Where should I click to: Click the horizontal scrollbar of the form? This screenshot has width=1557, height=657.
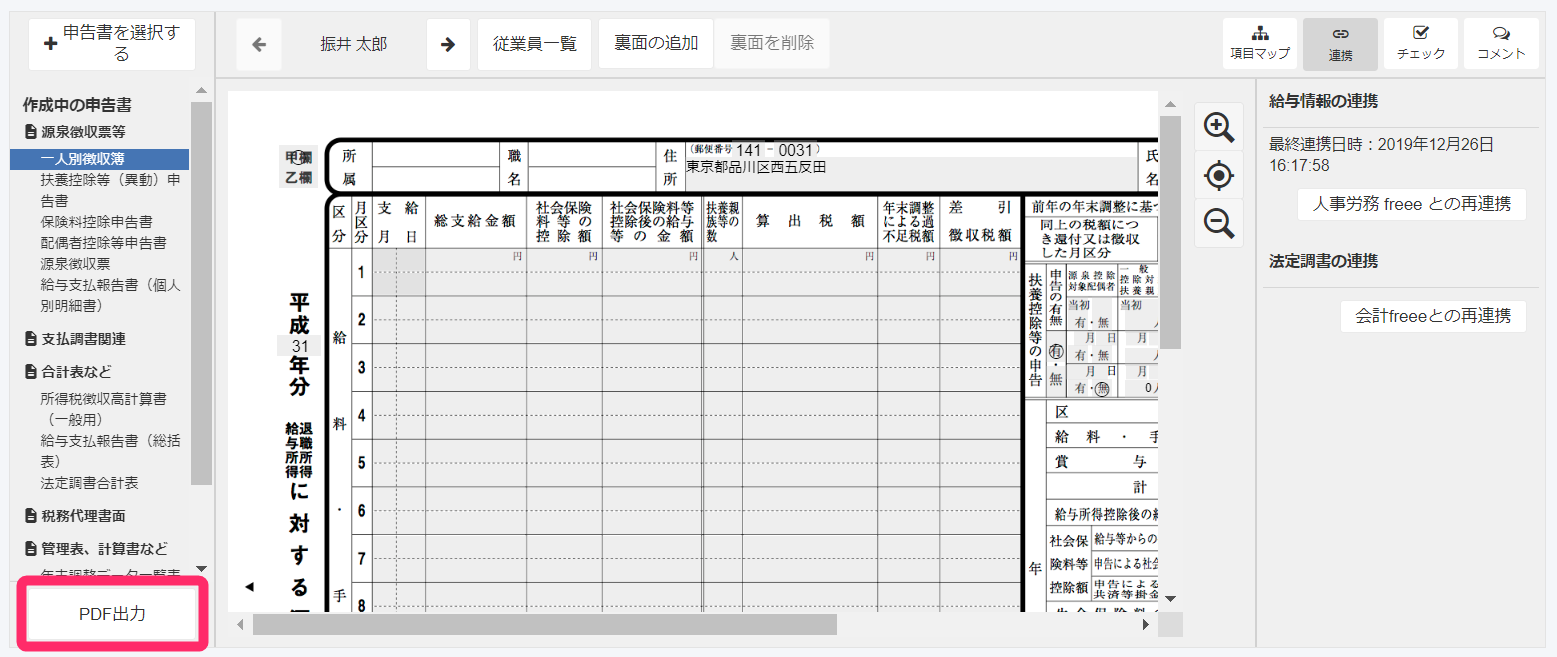pos(544,625)
